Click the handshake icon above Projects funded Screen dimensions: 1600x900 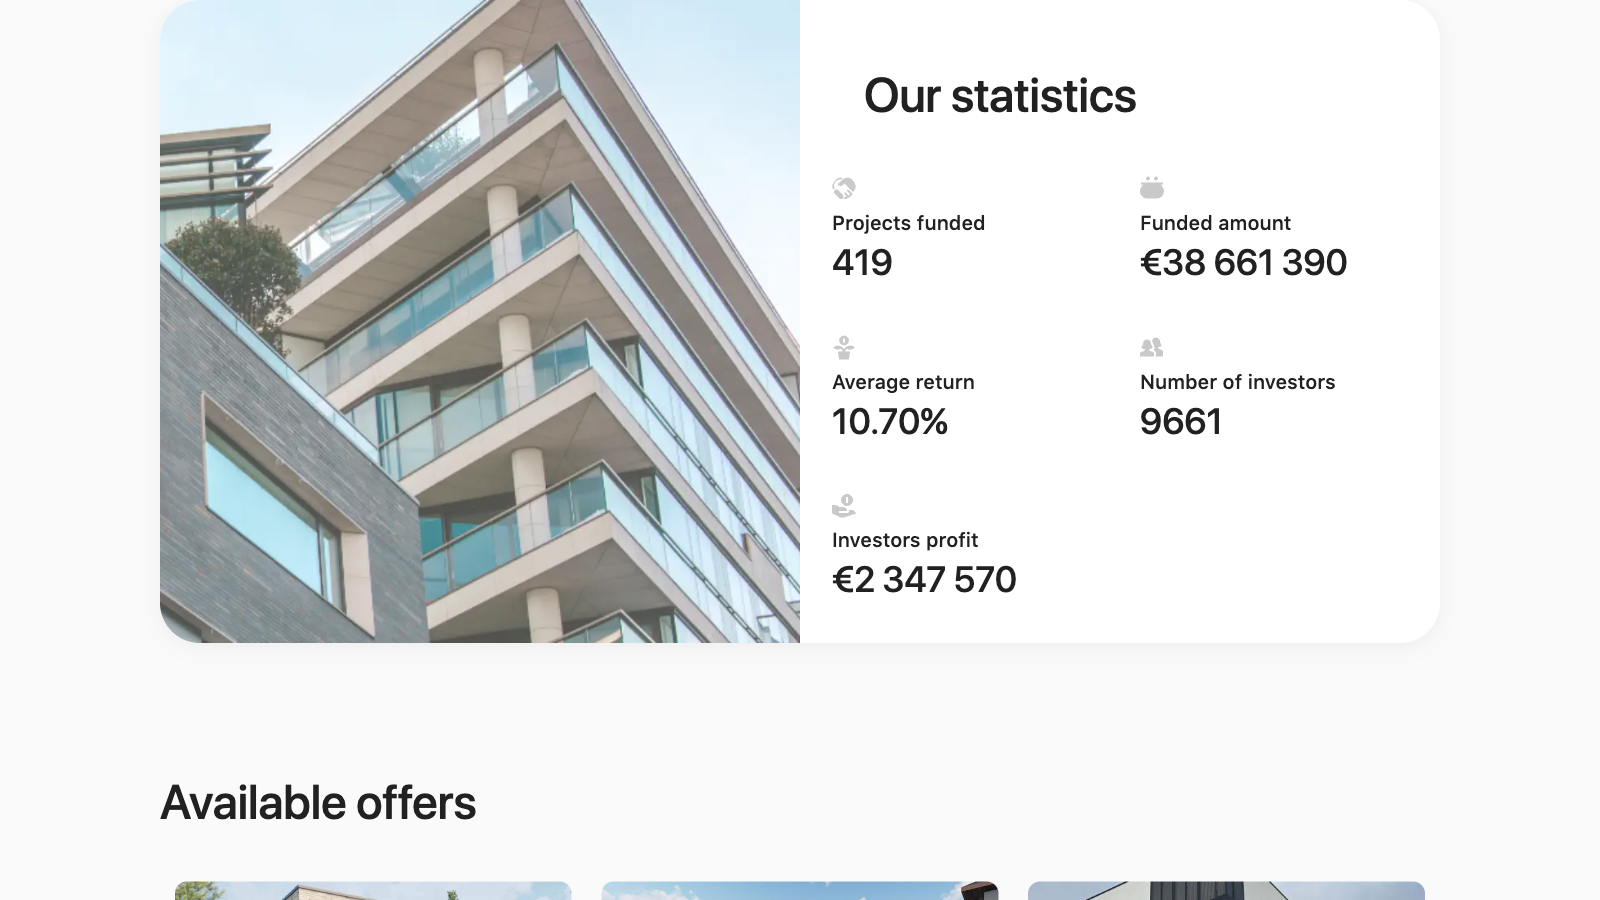point(845,188)
